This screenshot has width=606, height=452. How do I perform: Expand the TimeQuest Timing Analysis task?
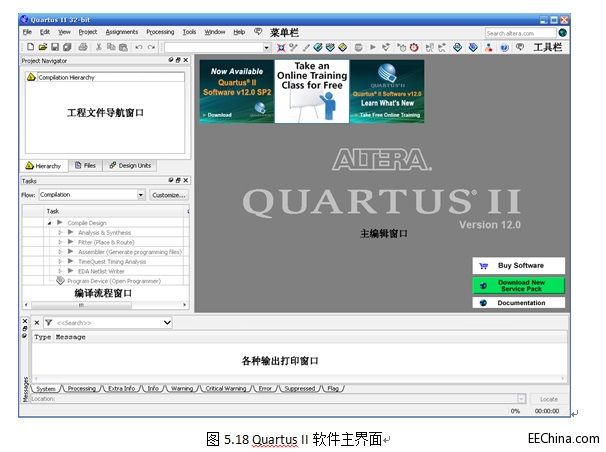[60, 262]
